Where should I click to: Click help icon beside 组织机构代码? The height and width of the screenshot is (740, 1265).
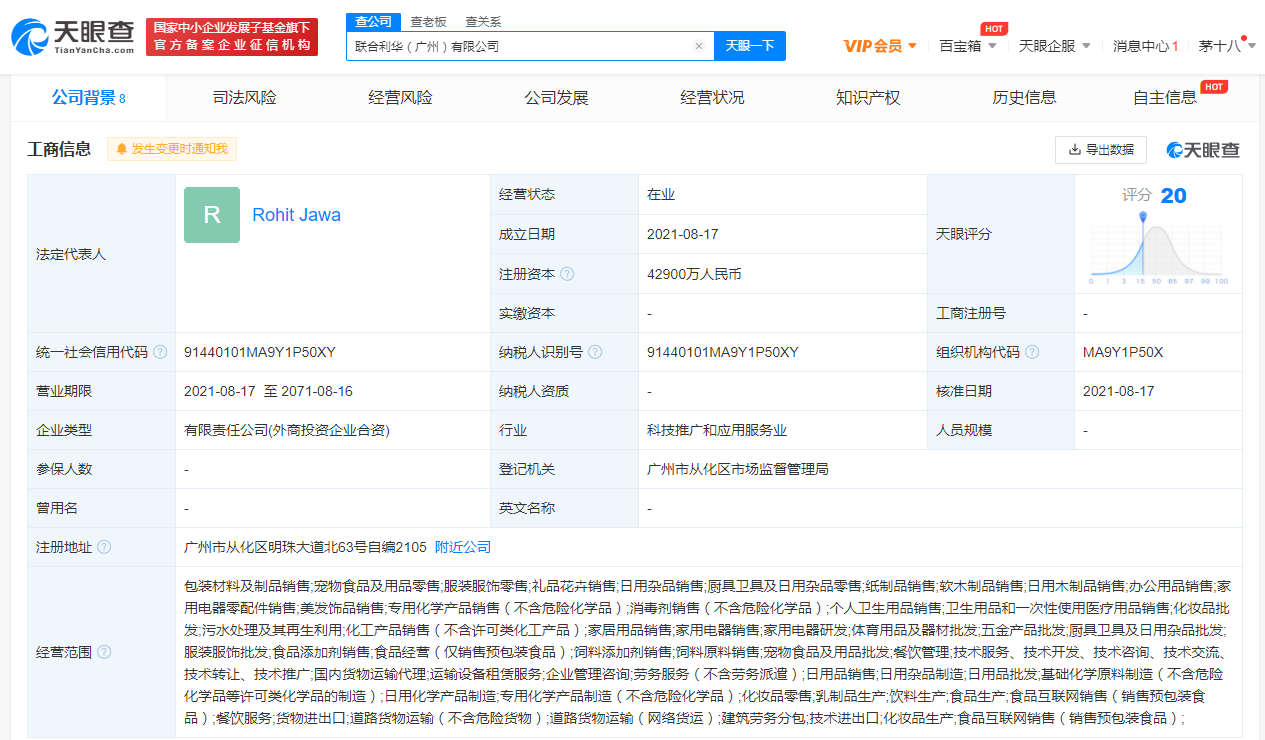[1032, 352]
